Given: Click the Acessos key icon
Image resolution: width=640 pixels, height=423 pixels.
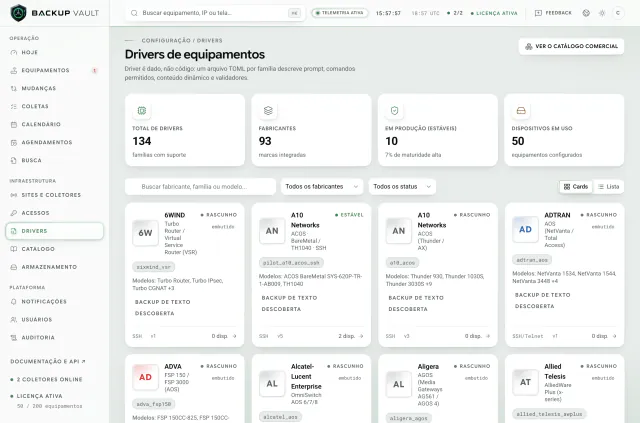Looking at the screenshot, I should pos(13,213).
